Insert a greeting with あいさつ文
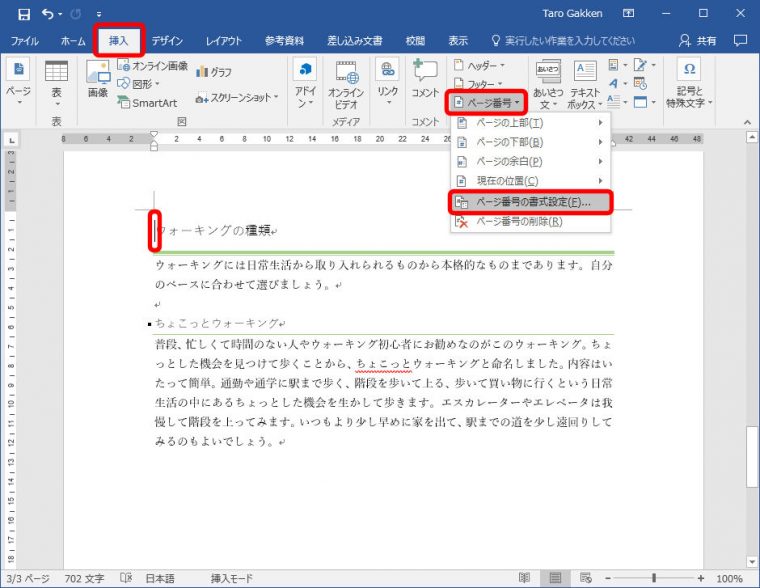This screenshot has height=588, width=760. click(548, 84)
